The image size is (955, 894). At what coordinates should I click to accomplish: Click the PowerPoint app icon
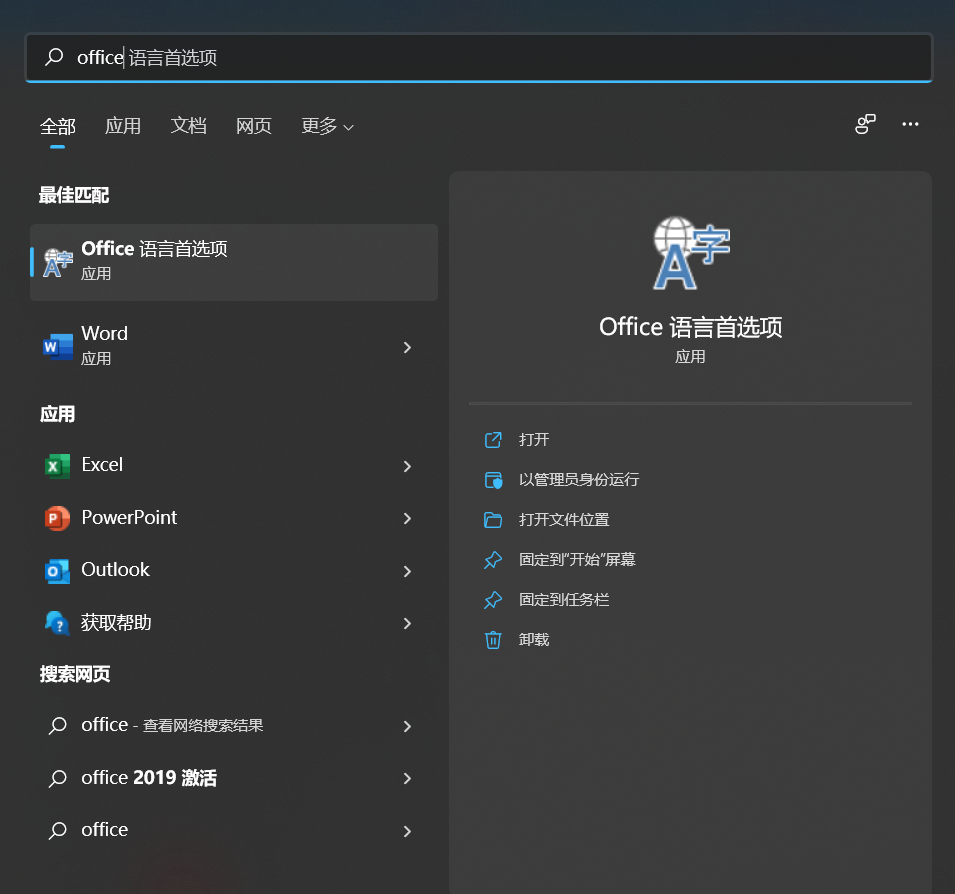[57, 518]
